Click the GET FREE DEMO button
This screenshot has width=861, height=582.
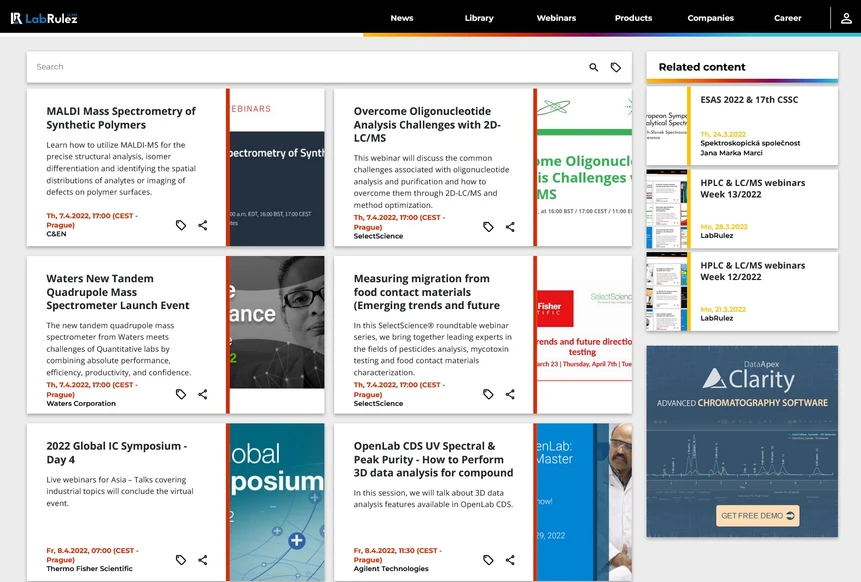757,516
